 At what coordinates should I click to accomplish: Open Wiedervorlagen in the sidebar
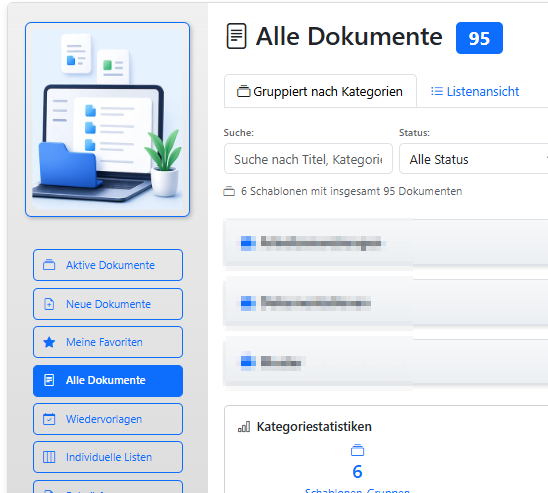pyautogui.click(x=108, y=419)
